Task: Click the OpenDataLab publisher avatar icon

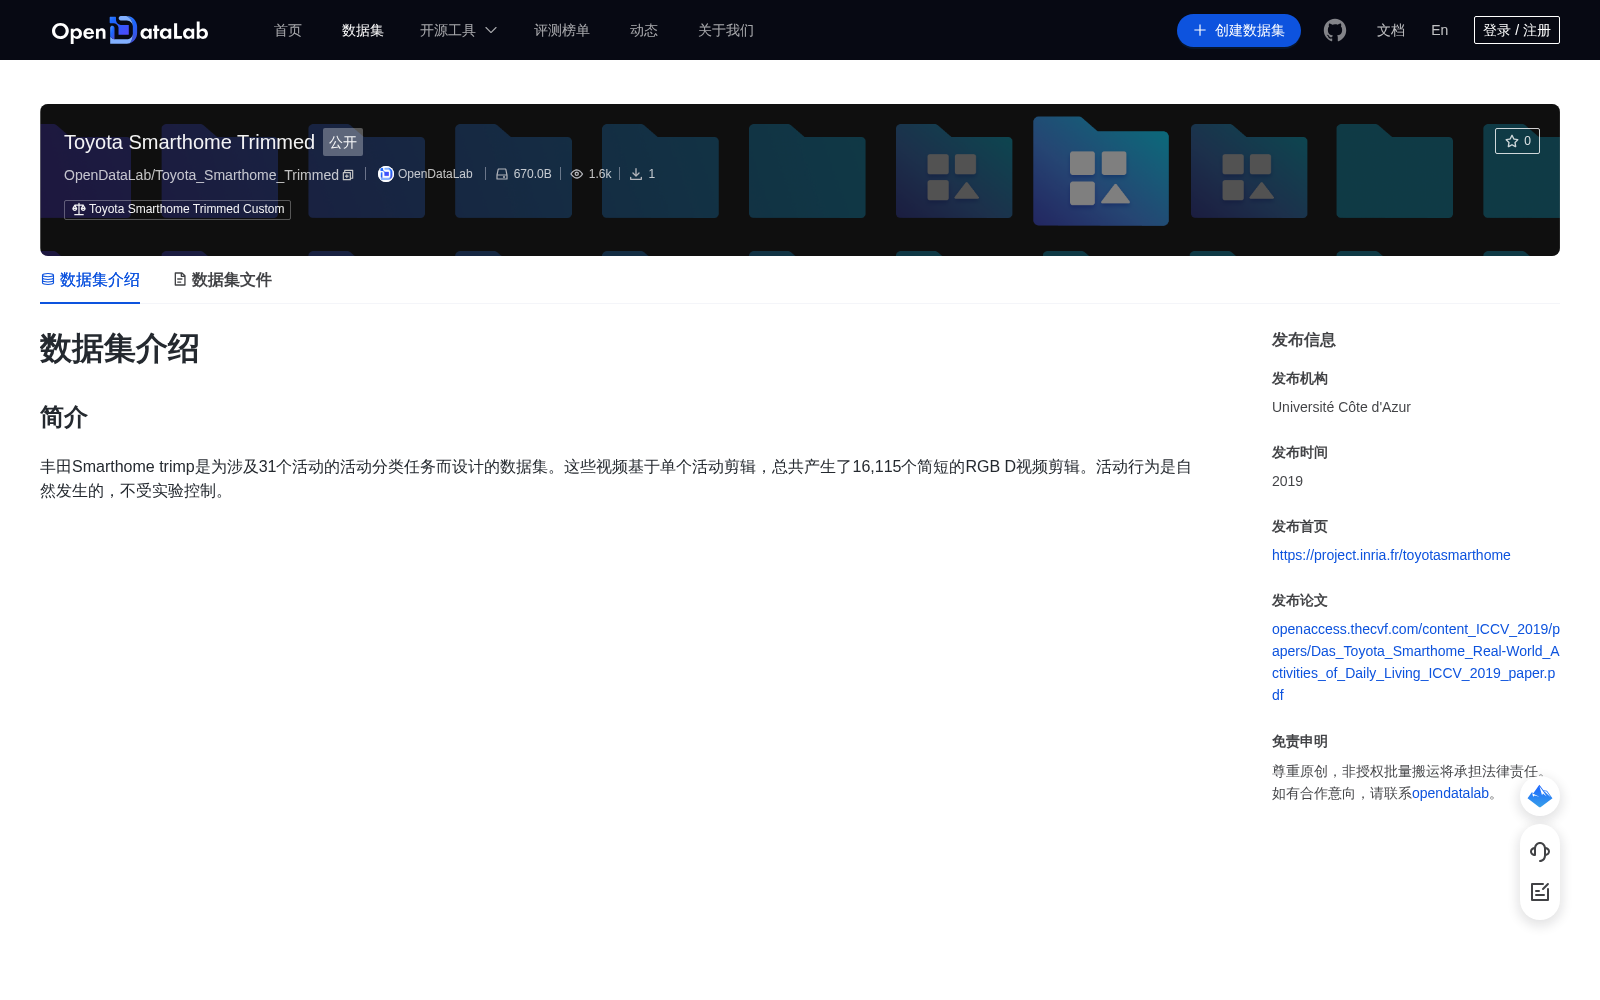Action: pyautogui.click(x=385, y=174)
